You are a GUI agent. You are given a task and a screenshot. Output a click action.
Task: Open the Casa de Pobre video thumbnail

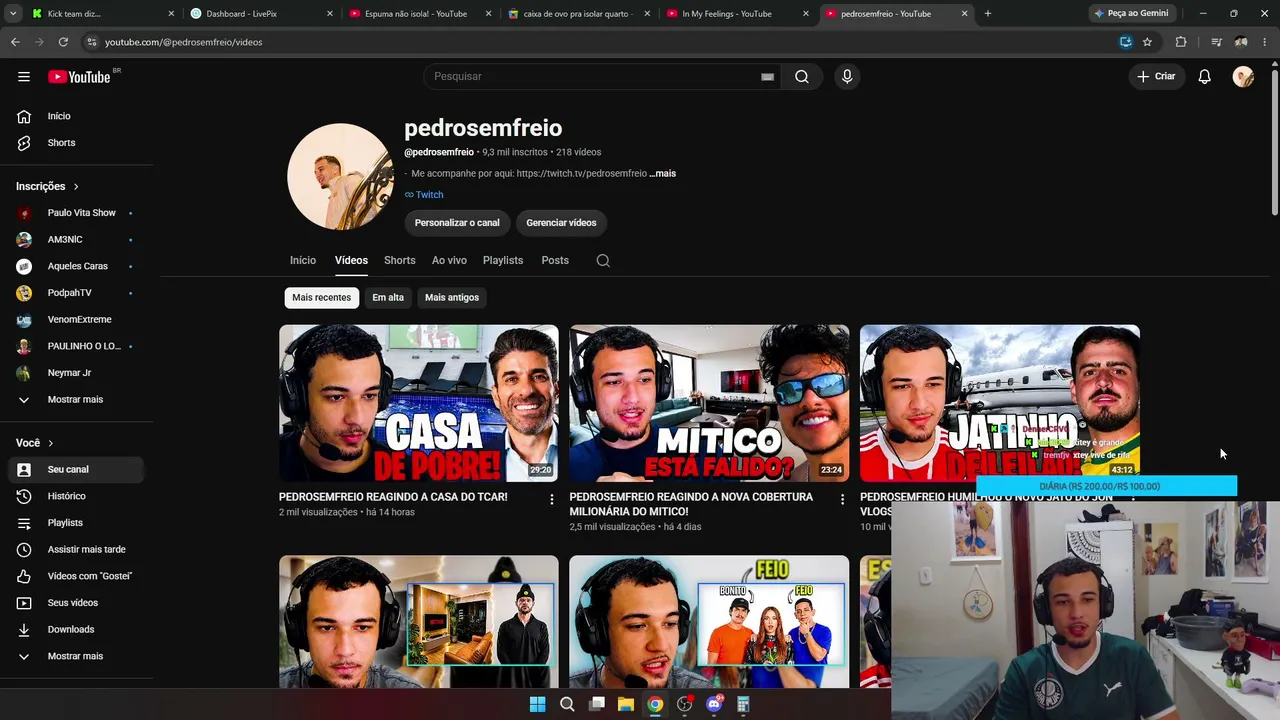click(419, 403)
